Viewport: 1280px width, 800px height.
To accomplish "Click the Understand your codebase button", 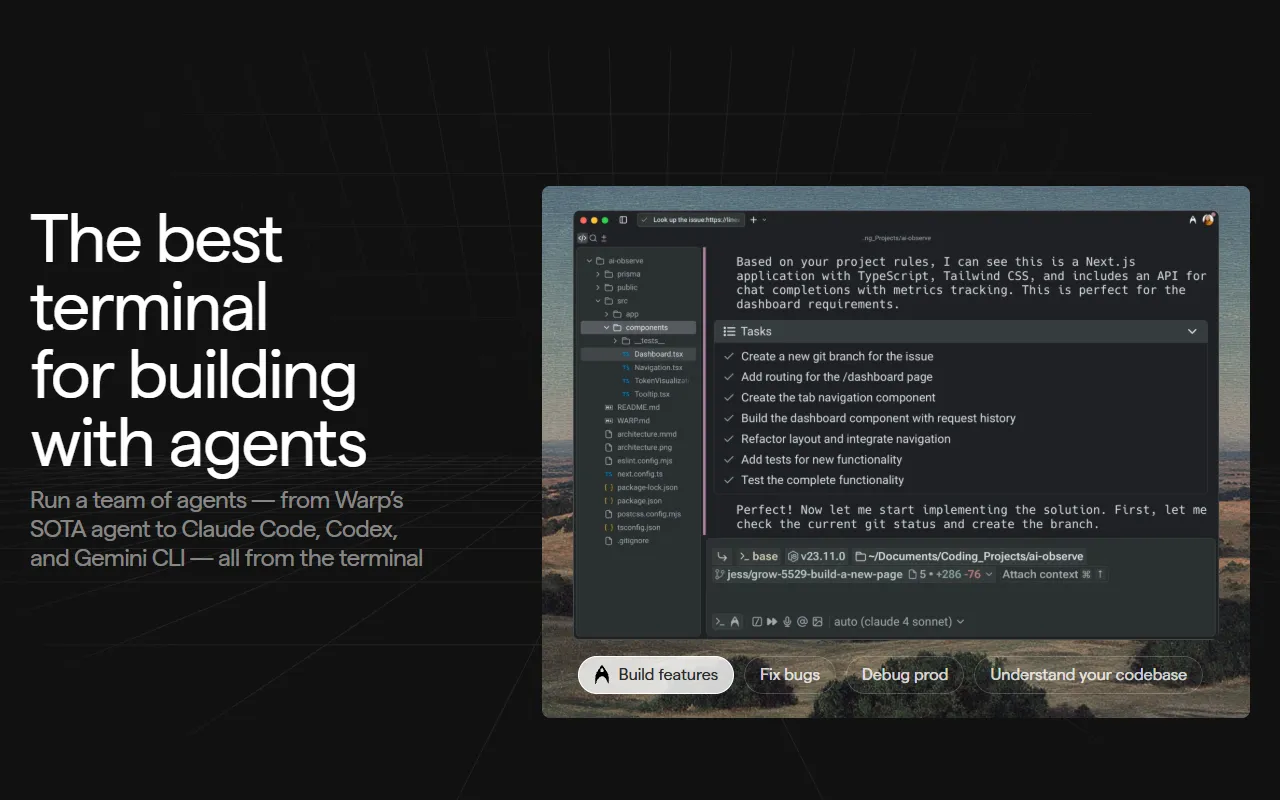I will tap(1088, 675).
